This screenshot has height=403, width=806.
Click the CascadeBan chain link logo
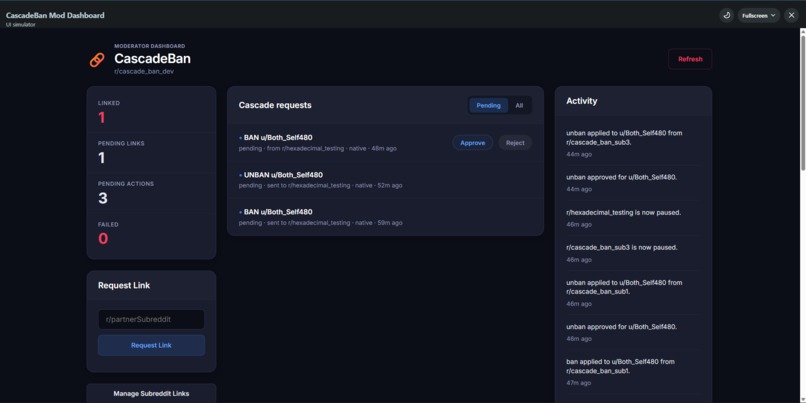click(97, 60)
